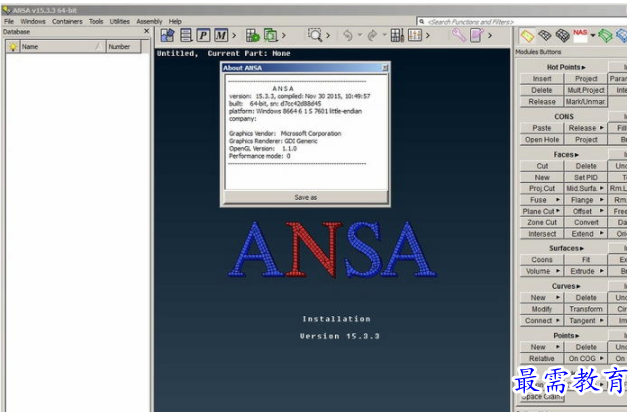Click the M (materials) toolbar icon
The width and height of the screenshot is (636, 412).
coord(221,36)
